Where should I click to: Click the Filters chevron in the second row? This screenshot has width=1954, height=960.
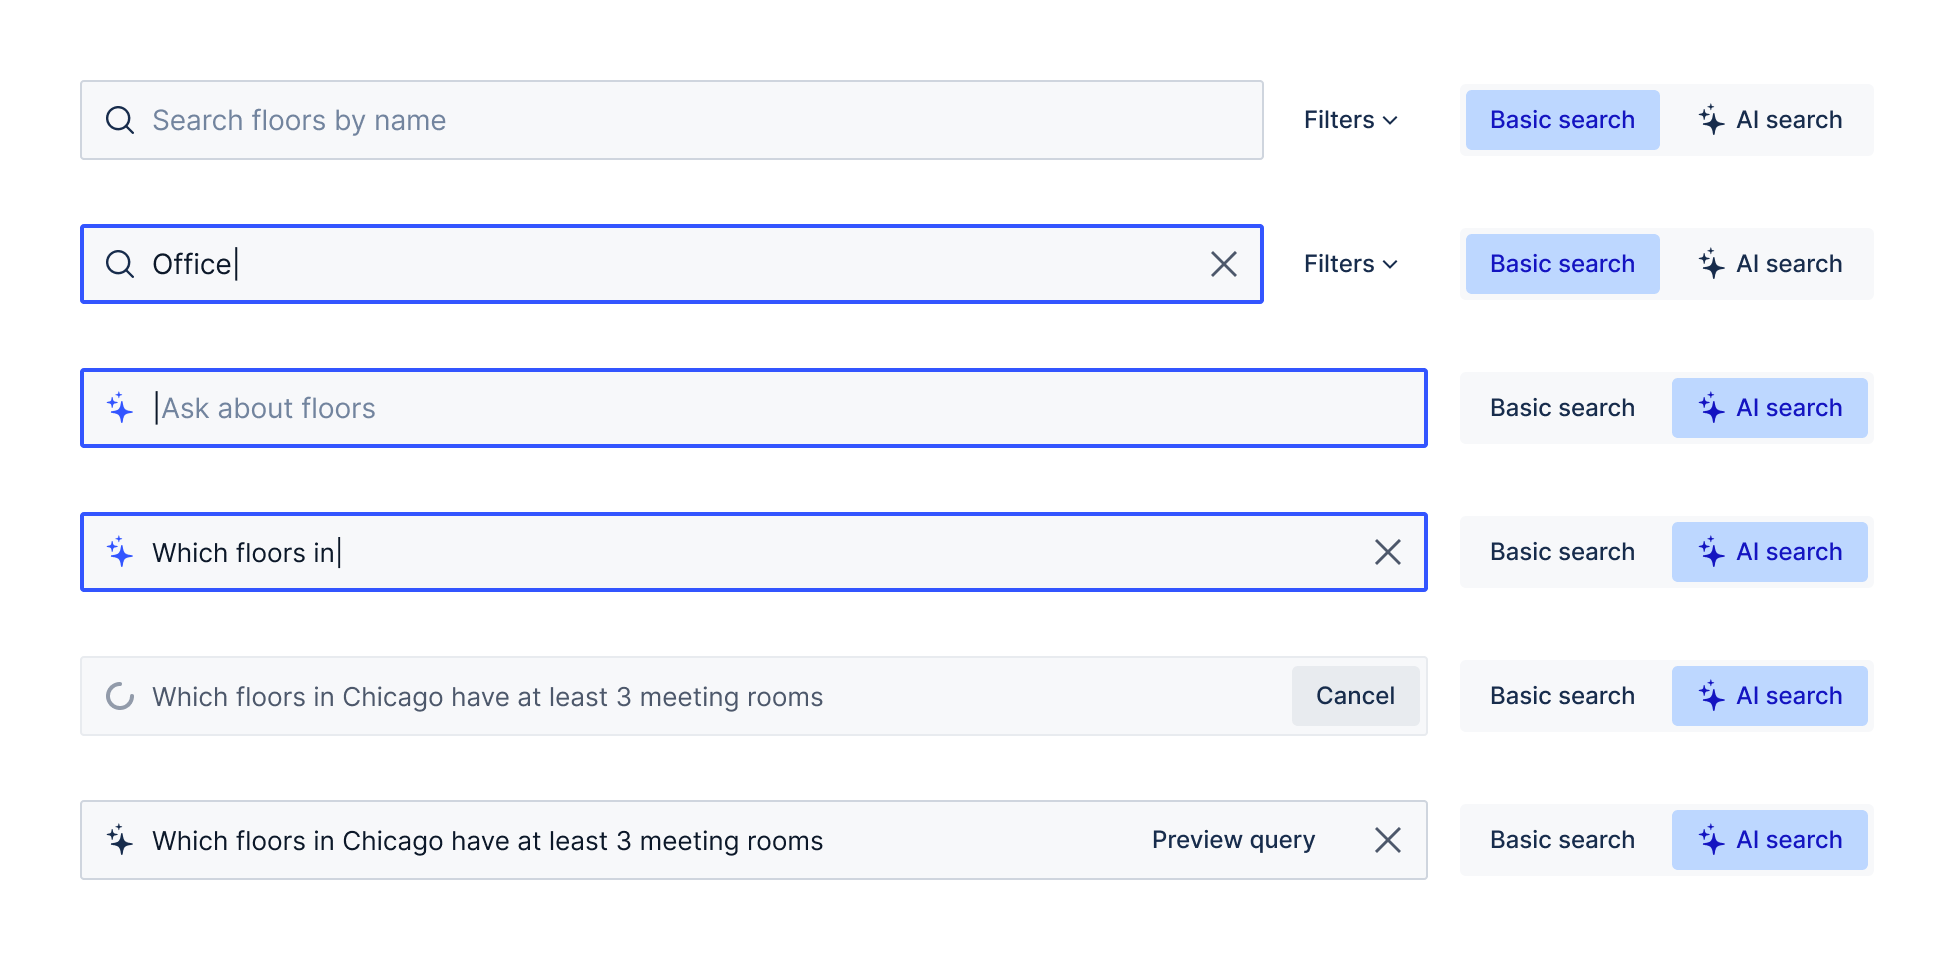click(x=1390, y=264)
